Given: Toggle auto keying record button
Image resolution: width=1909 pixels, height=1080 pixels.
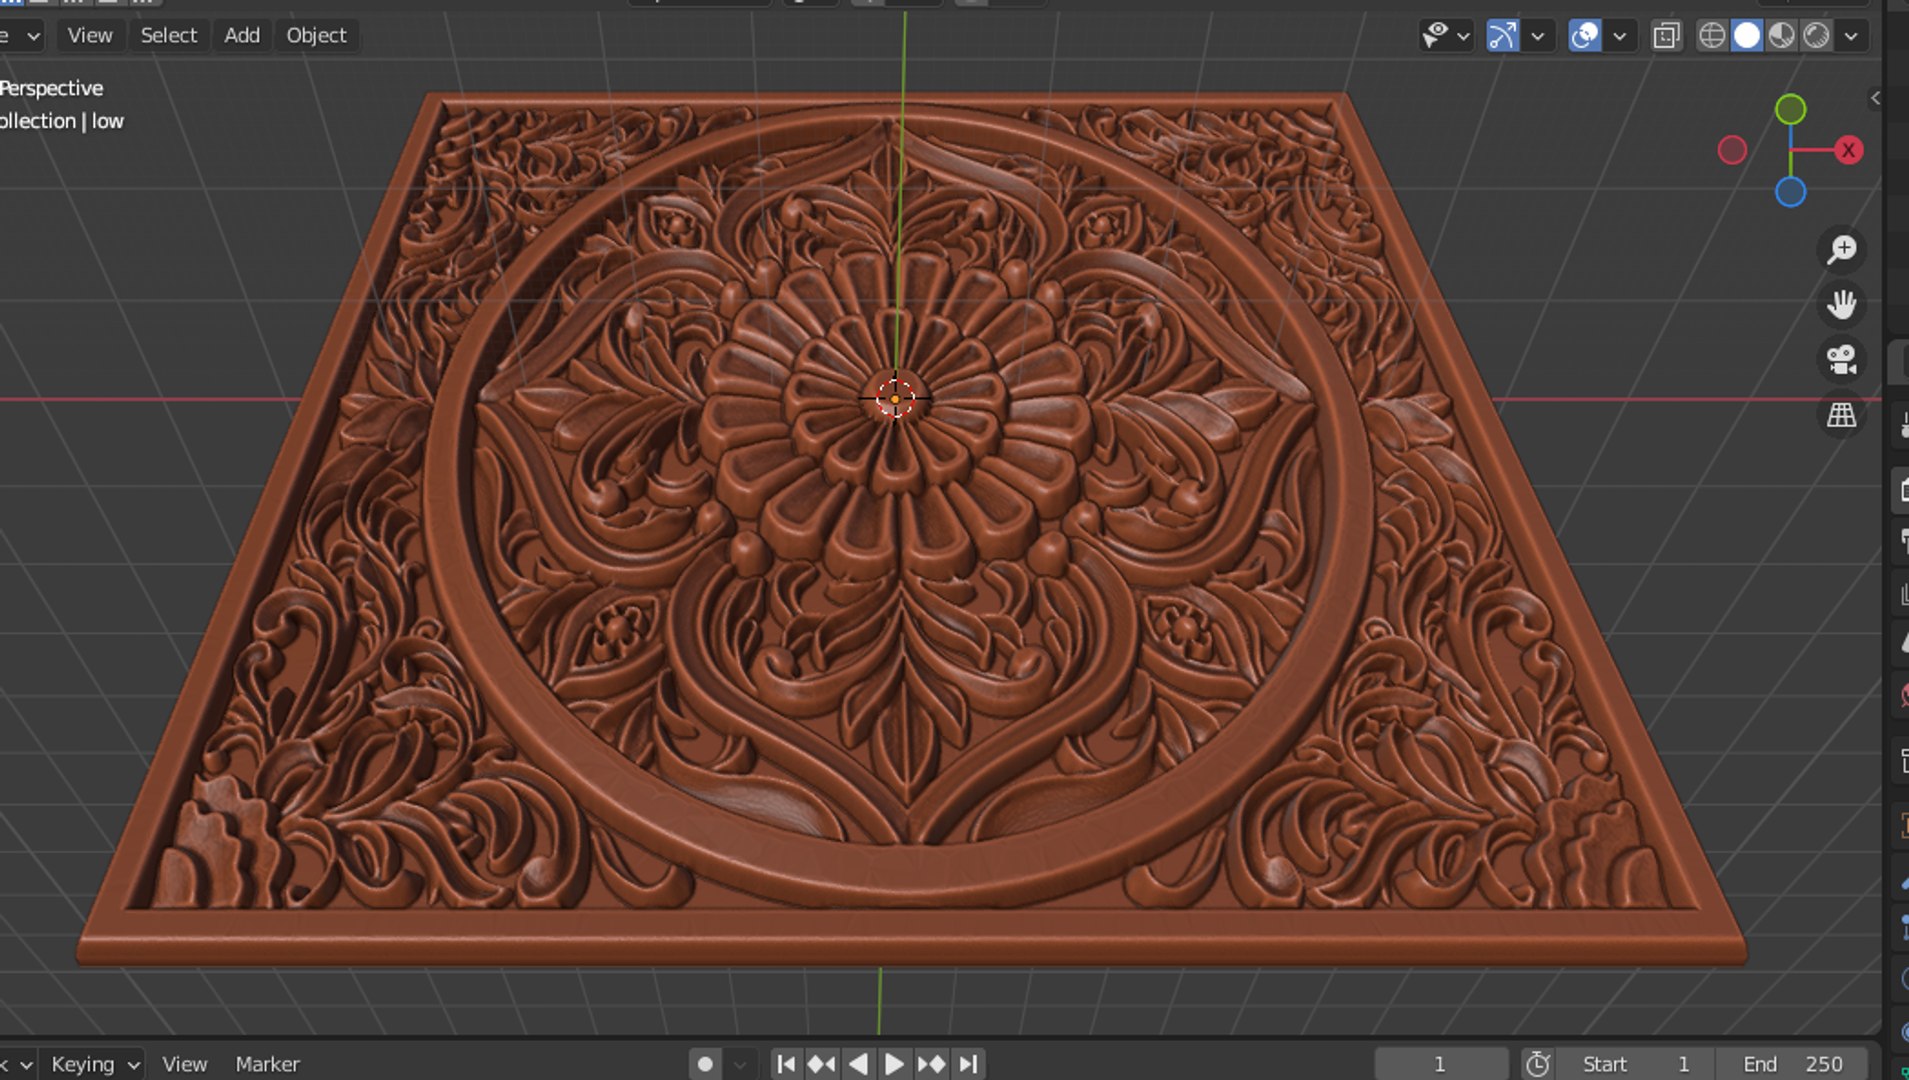Looking at the screenshot, I should click(705, 1064).
